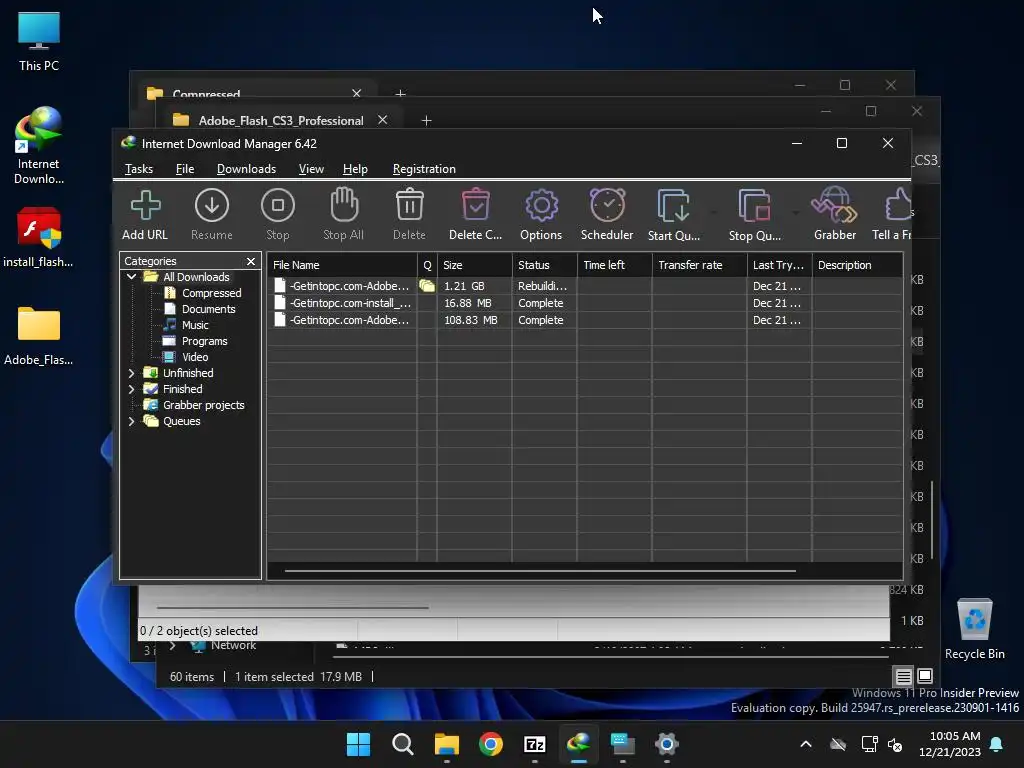Click the Delete trash icon
This screenshot has height=768, width=1024.
click(409, 214)
